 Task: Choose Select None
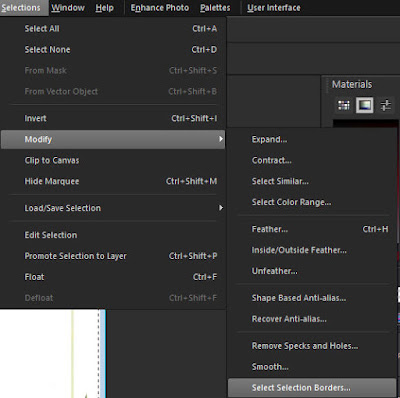pyautogui.click(x=113, y=50)
